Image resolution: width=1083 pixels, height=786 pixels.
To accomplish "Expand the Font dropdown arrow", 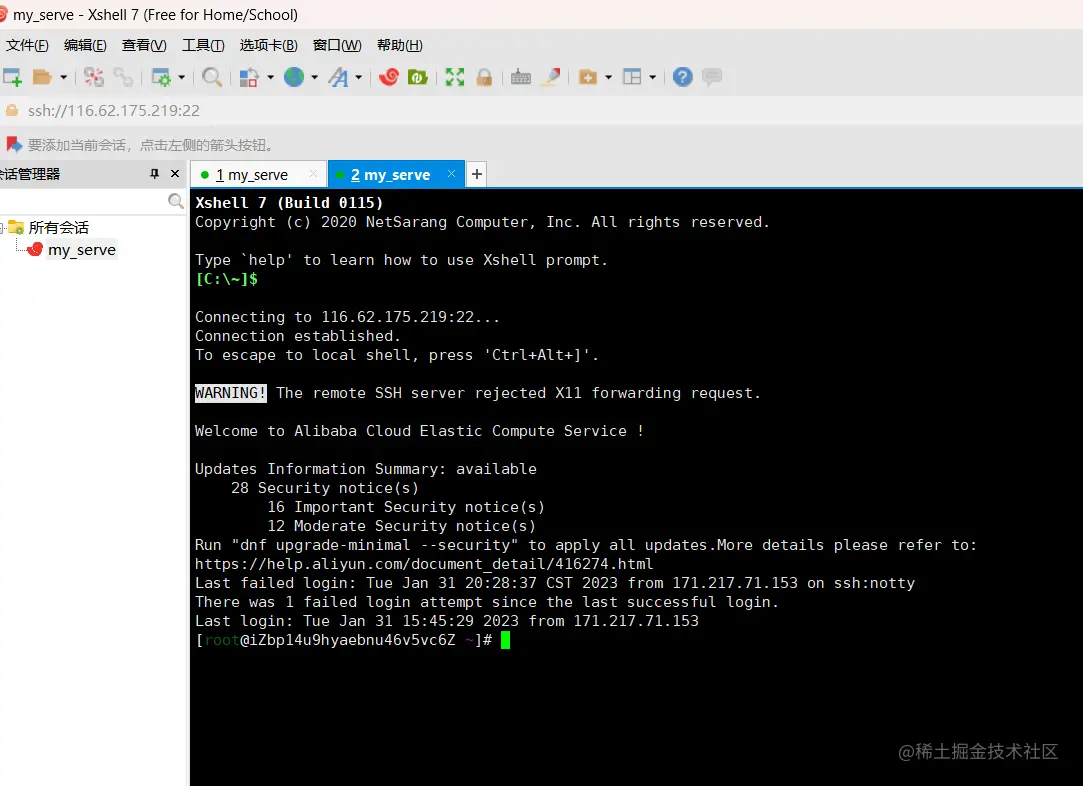I will [358, 77].
